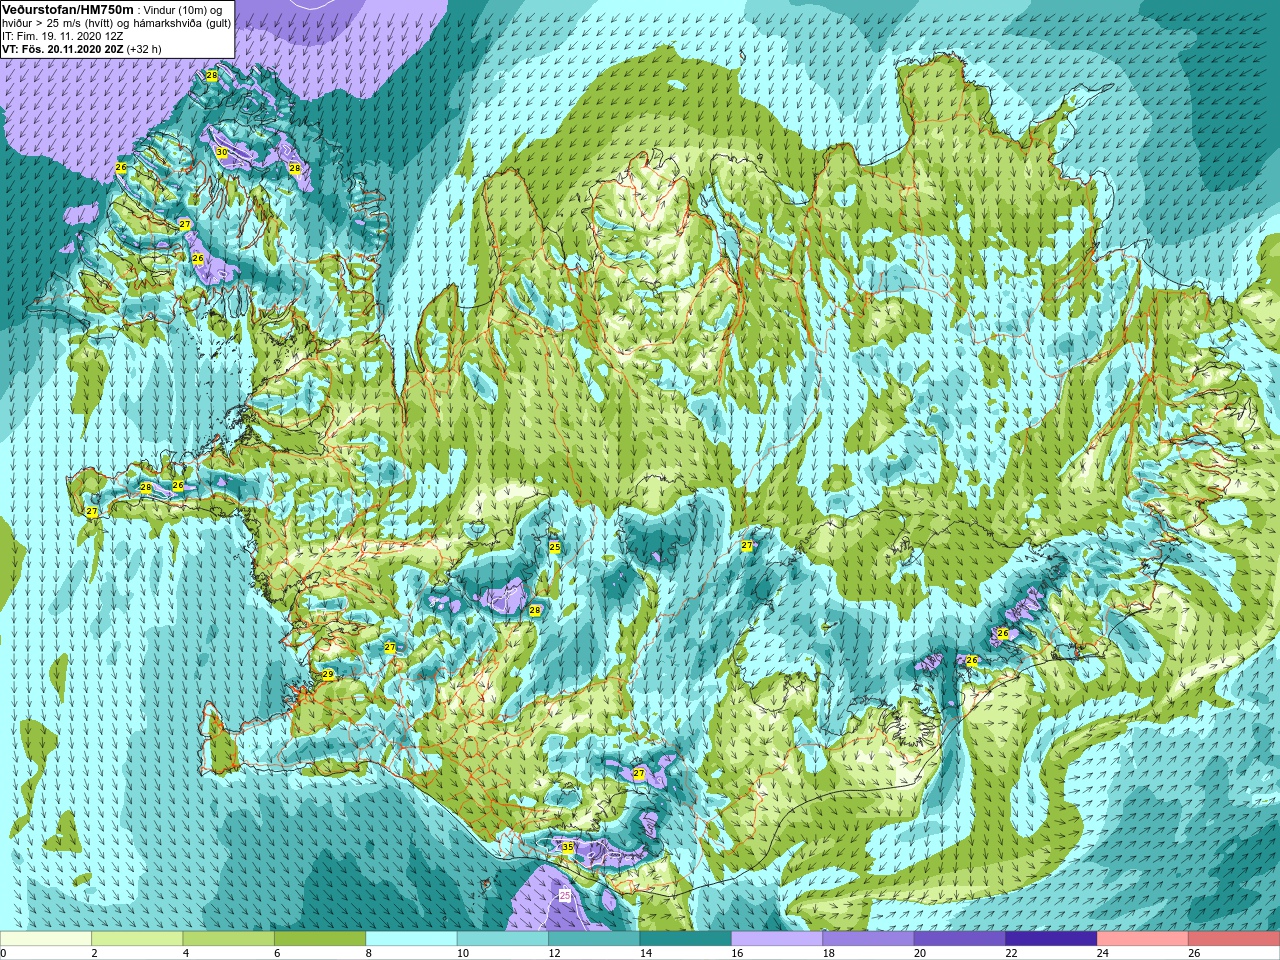Click the legend scale label '14'
This screenshot has height=960, width=1280.
tap(645, 953)
